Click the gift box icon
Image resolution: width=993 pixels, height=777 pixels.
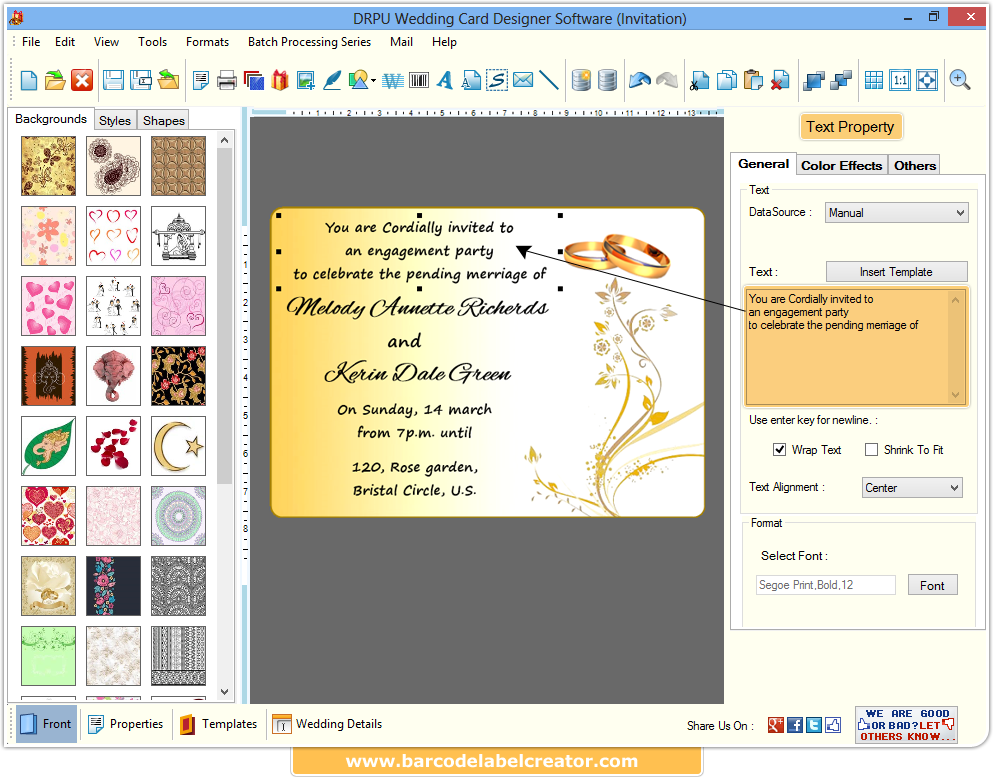(279, 80)
